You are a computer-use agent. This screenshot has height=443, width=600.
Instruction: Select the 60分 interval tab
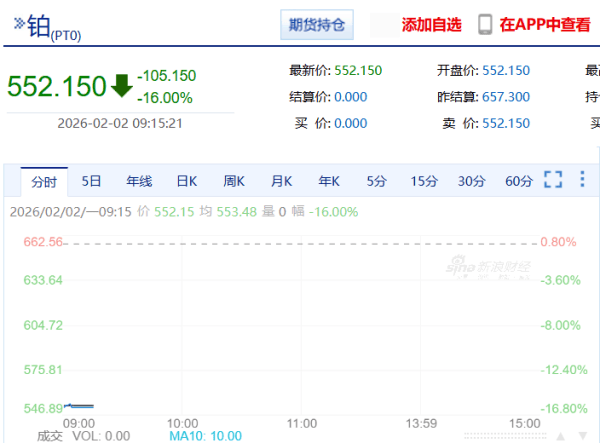tap(519, 181)
